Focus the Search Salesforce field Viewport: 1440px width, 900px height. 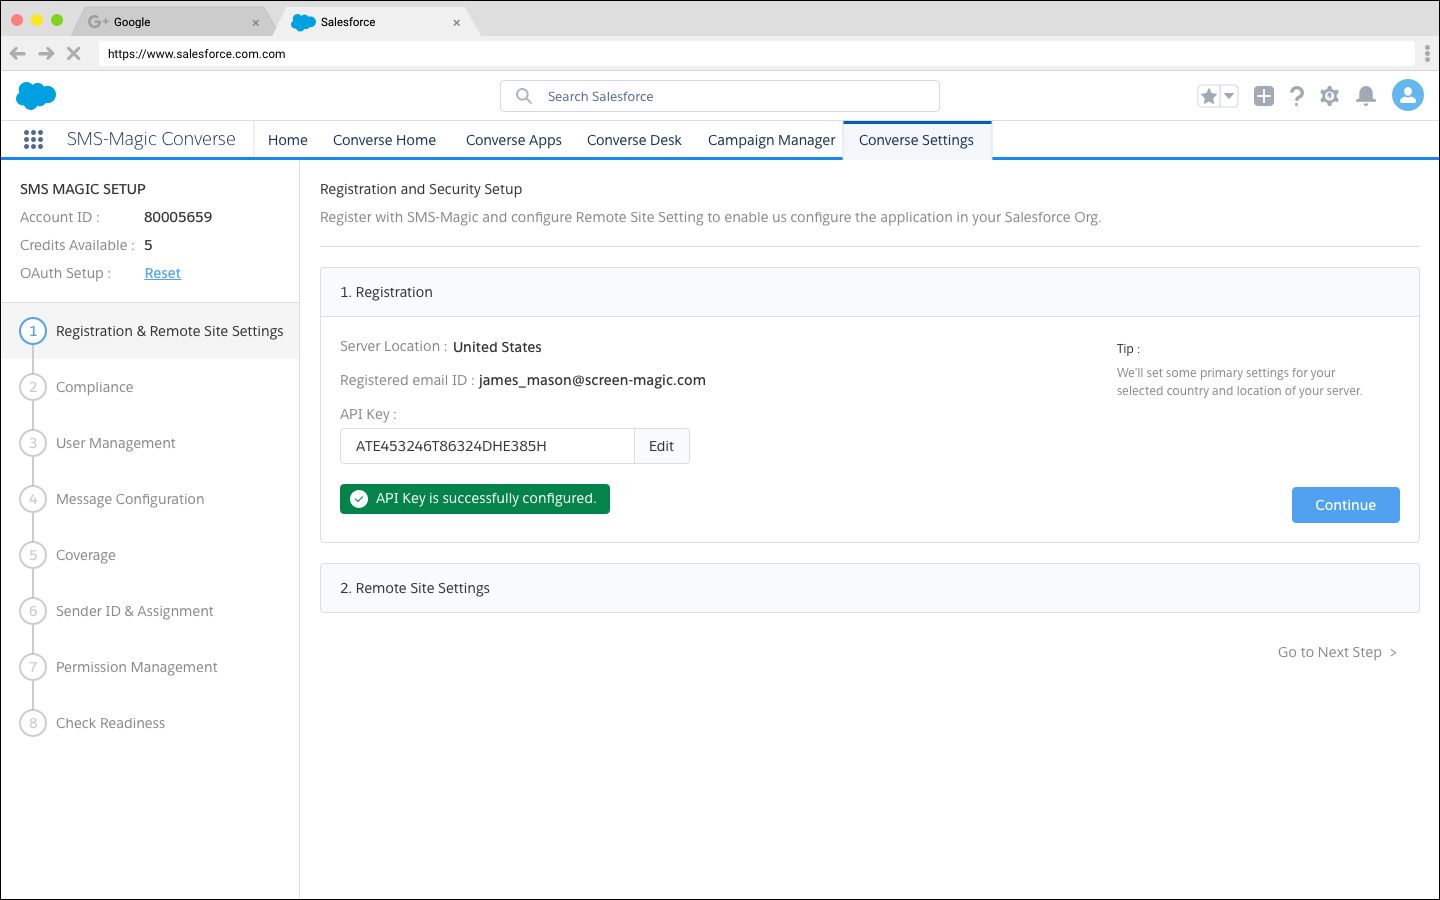pyautogui.click(x=720, y=96)
